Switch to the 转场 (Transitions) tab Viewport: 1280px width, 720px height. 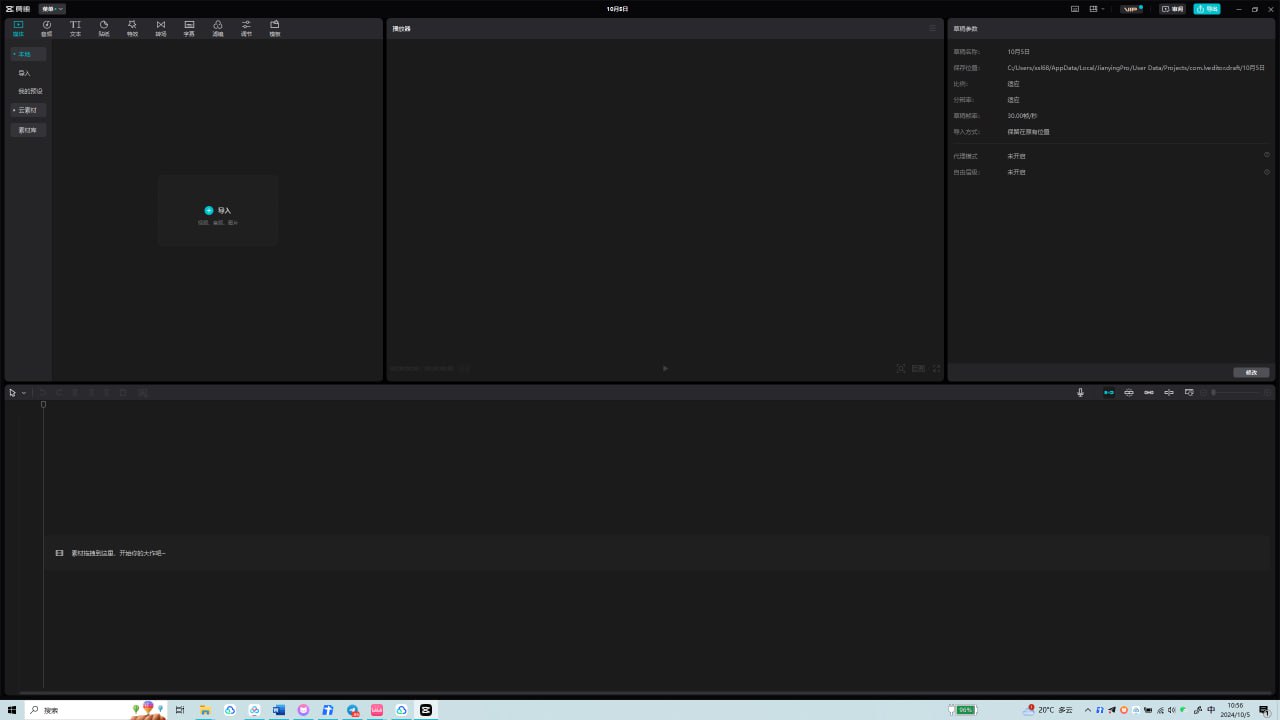point(160,28)
